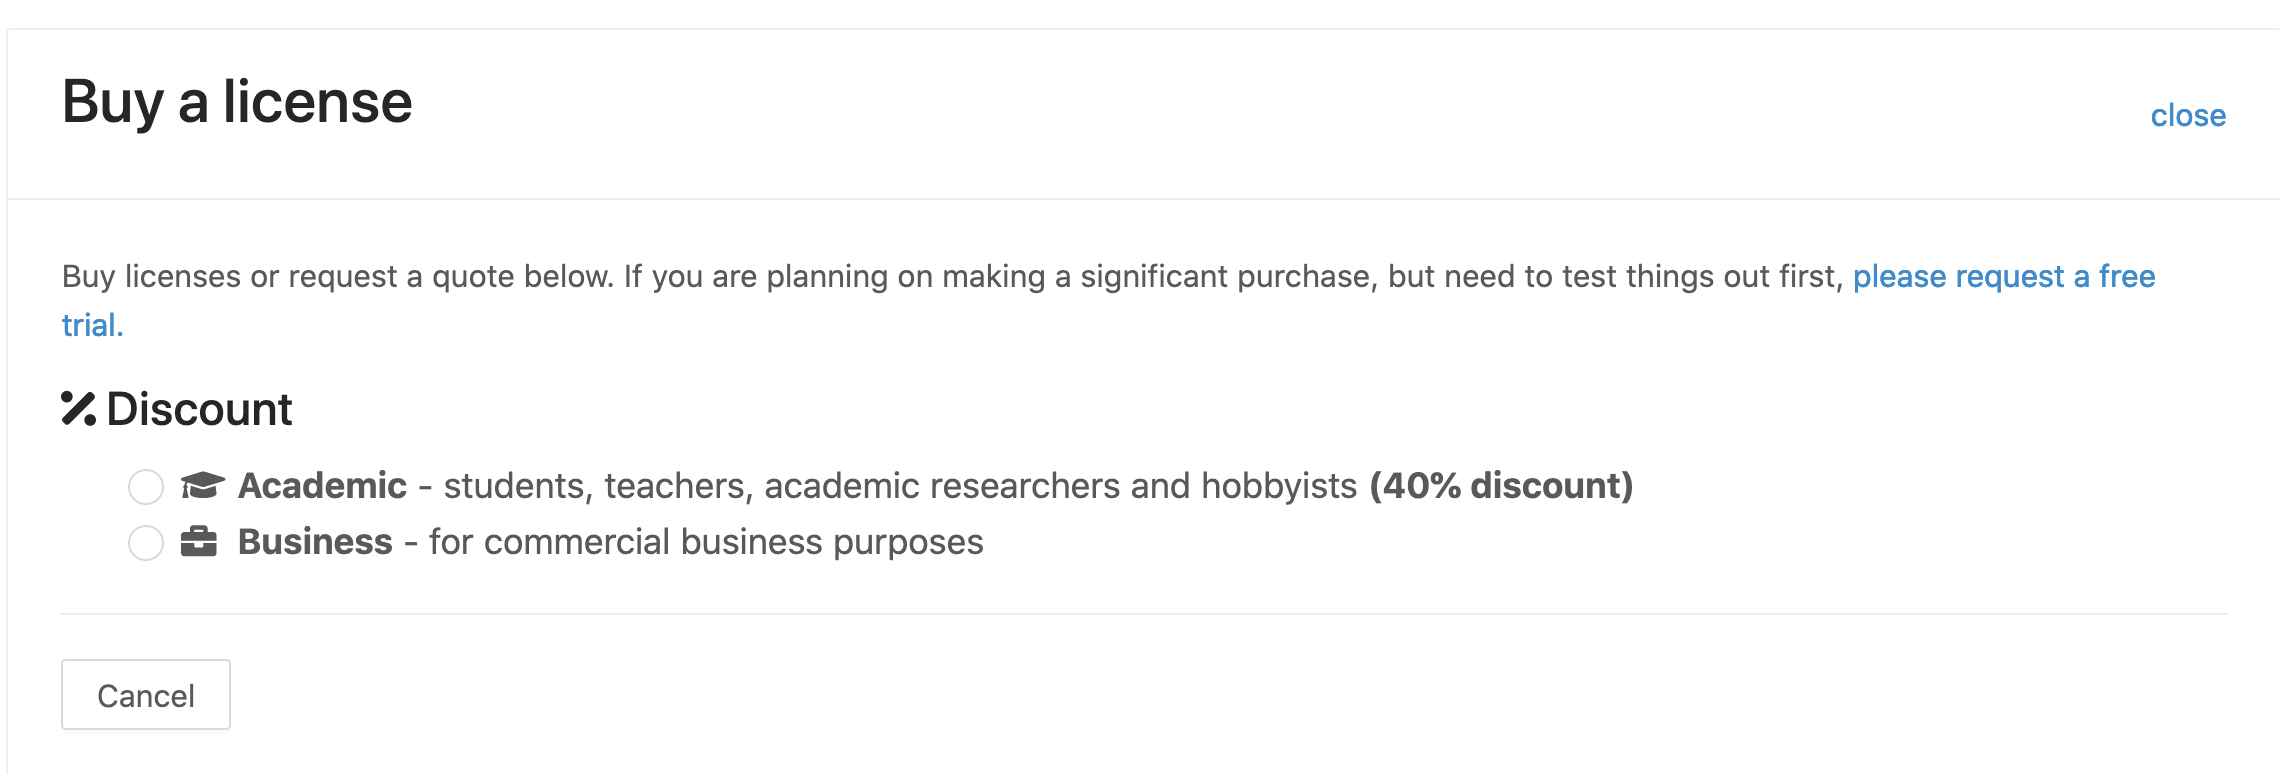This screenshot has height=774, width=2280.
Task: Click the "trial." link text
Action: 92,325
